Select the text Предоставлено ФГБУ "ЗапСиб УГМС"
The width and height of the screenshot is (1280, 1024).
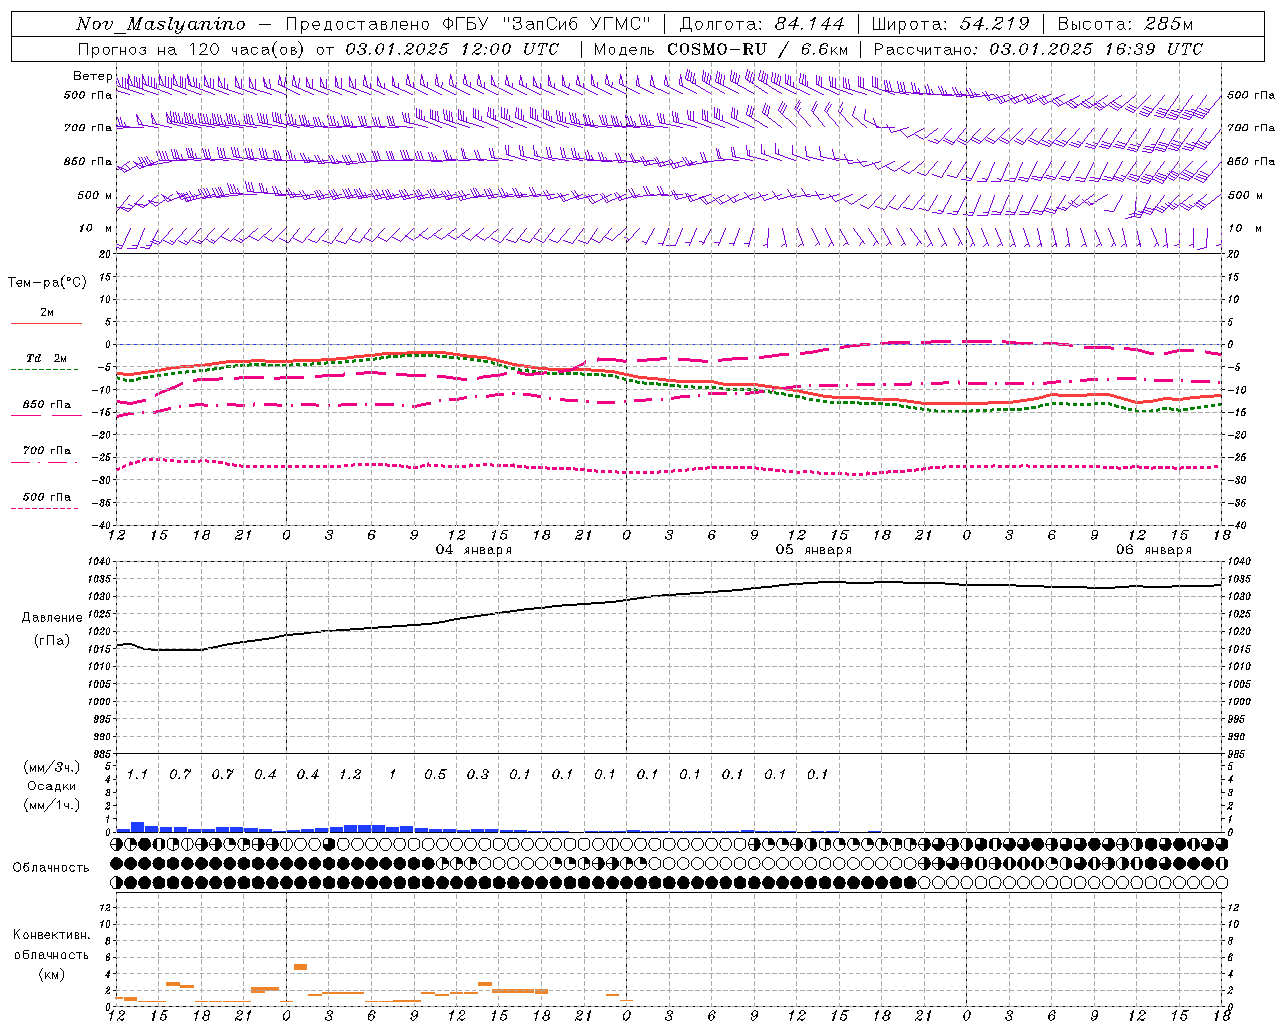(469, 24)
